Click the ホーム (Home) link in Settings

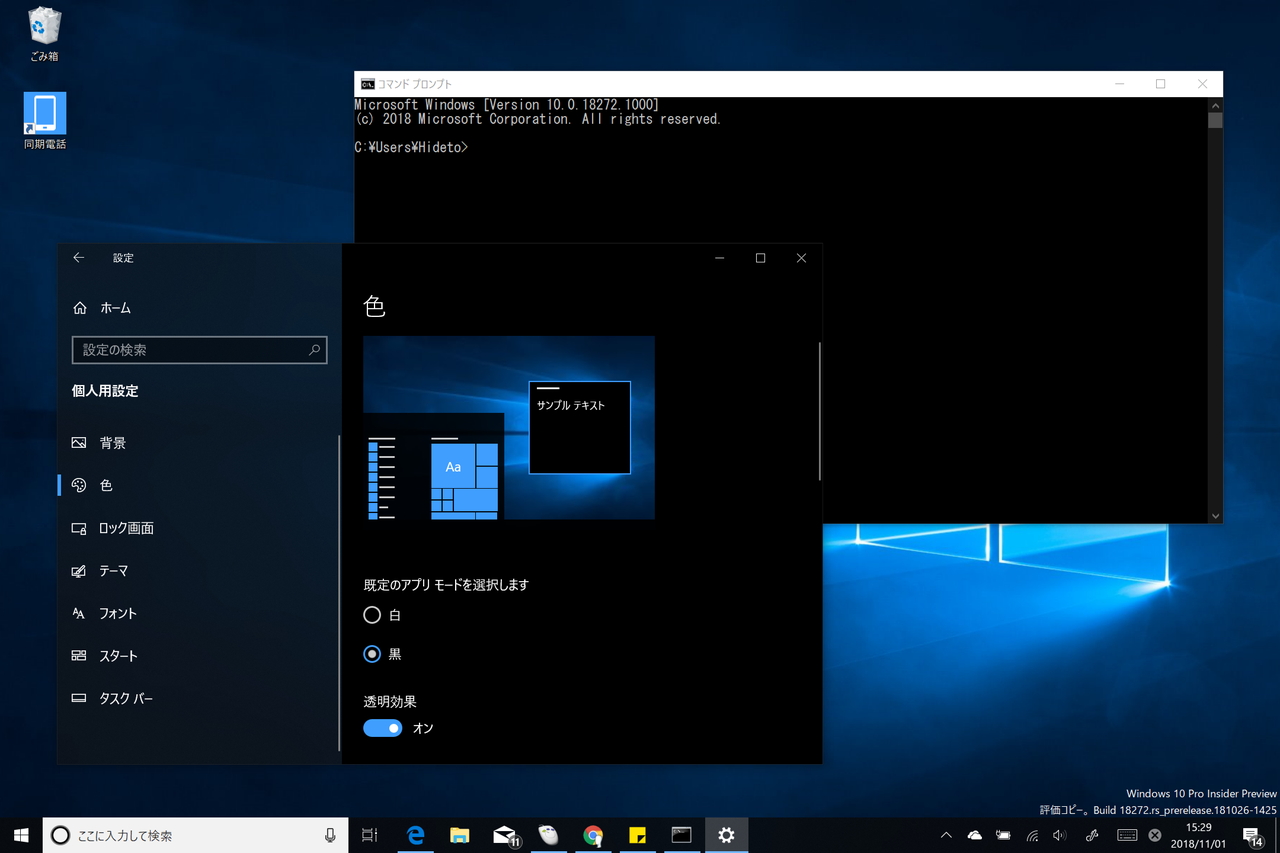[115, 308]
